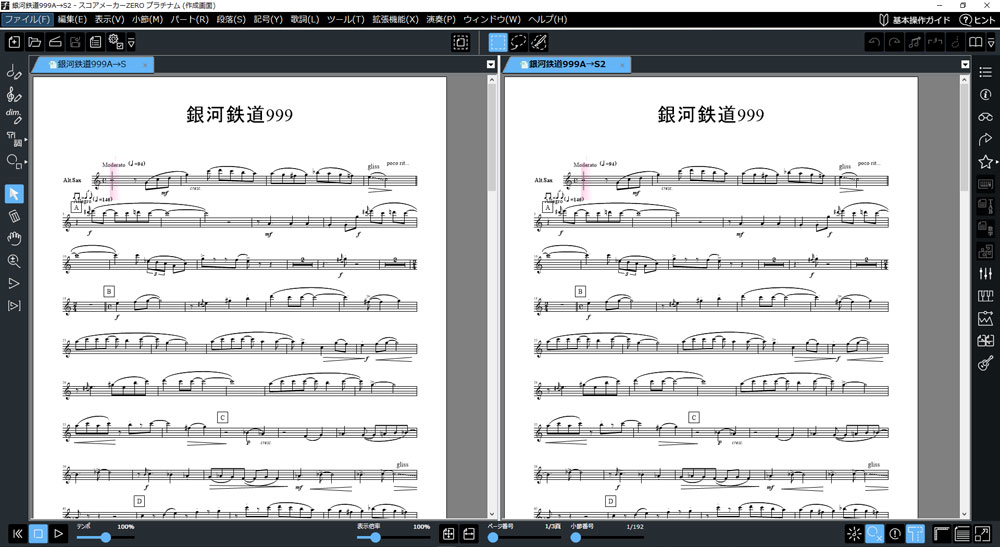Select the lasso selection tool
This screenshot has height=547, width=1000.
tap(518, 42)
